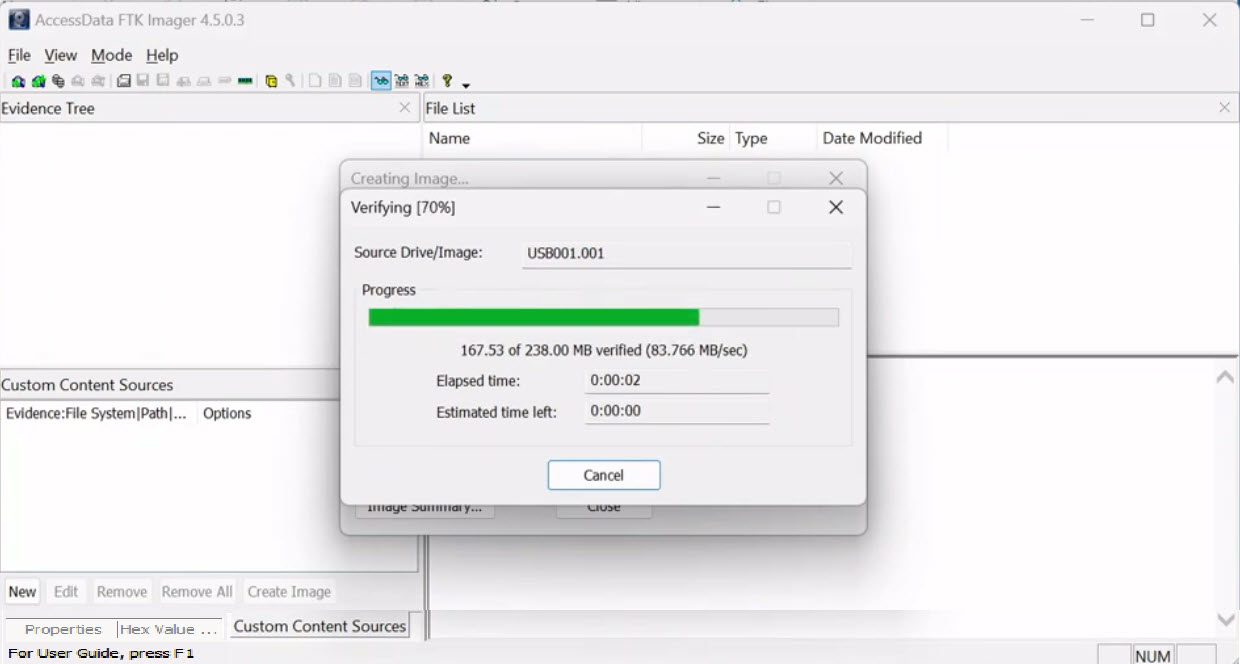This screenshot has height=664, width=1240.
Task: Click the green verification progress bar
Action: 533,317
